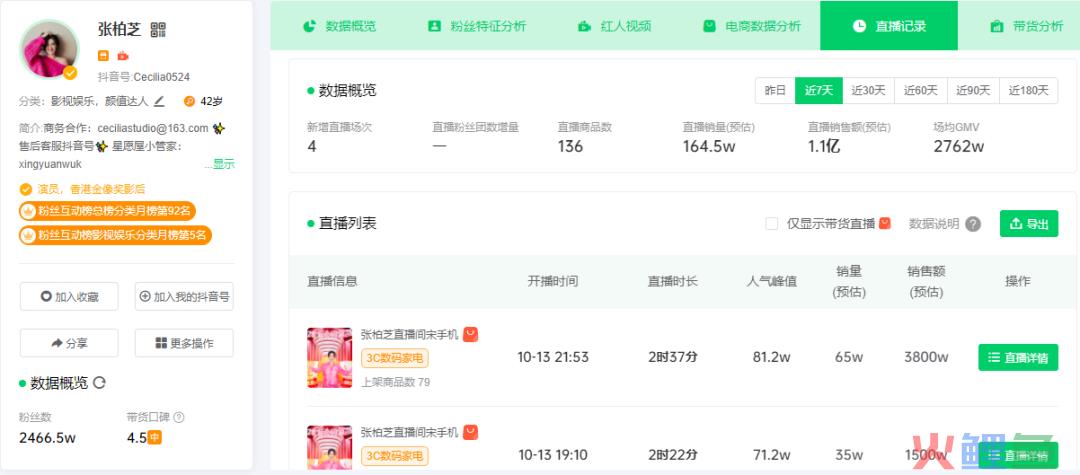Viewport: 1080px width, 475px height.
Task: Open 直播详情 for the 10-13 21:53 livestream
Action: [1018, 357]
